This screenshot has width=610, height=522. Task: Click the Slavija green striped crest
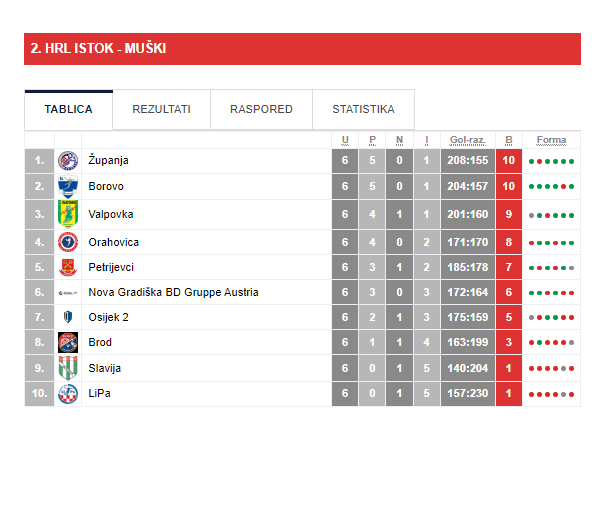point(68,368)
